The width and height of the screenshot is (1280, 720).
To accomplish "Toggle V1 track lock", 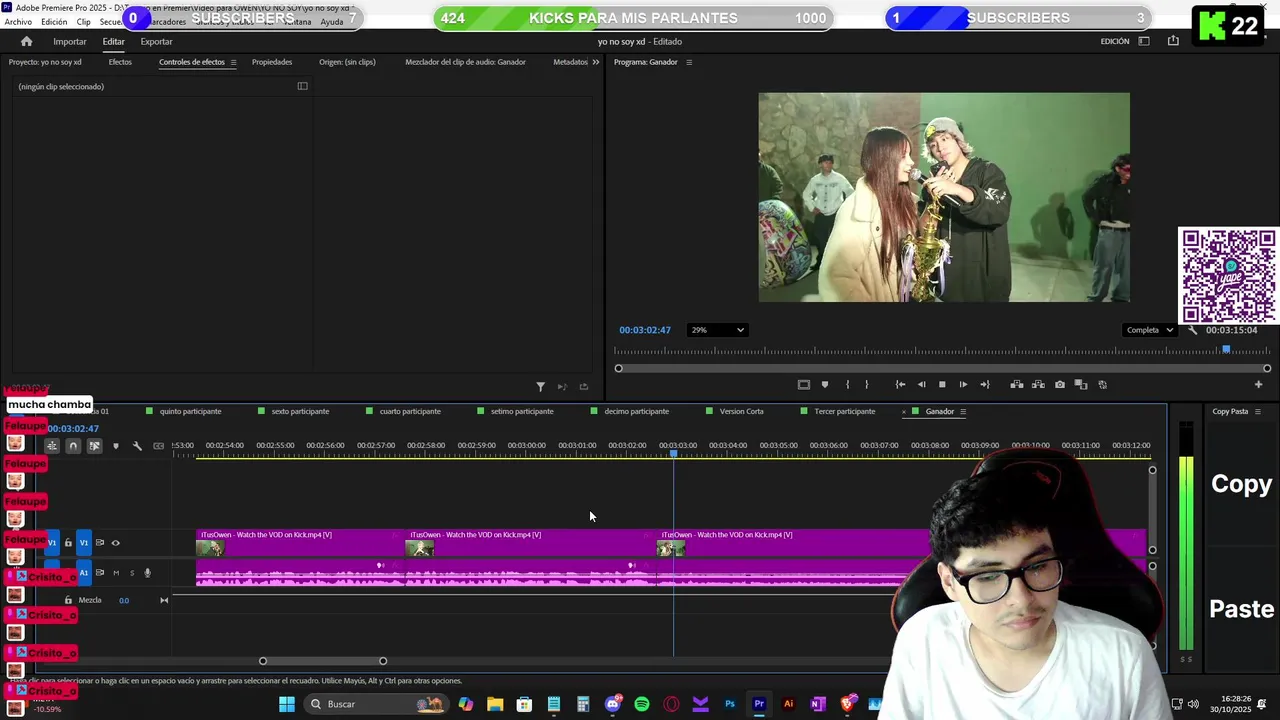I will [x=68, y=543].
